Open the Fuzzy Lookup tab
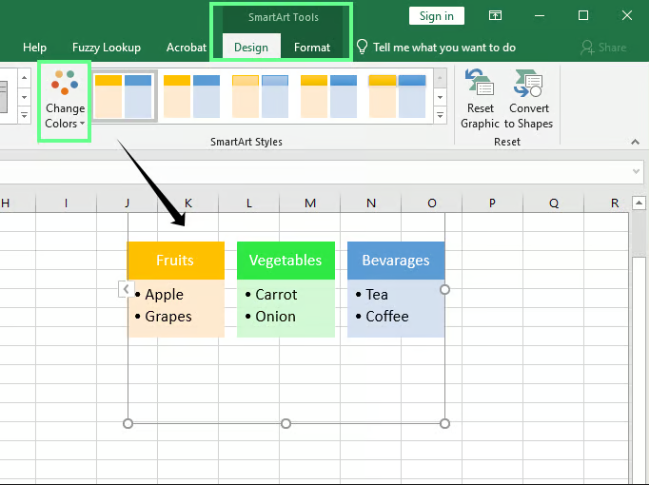The width and height of the screenshot is (649, 485). point(106,47)
